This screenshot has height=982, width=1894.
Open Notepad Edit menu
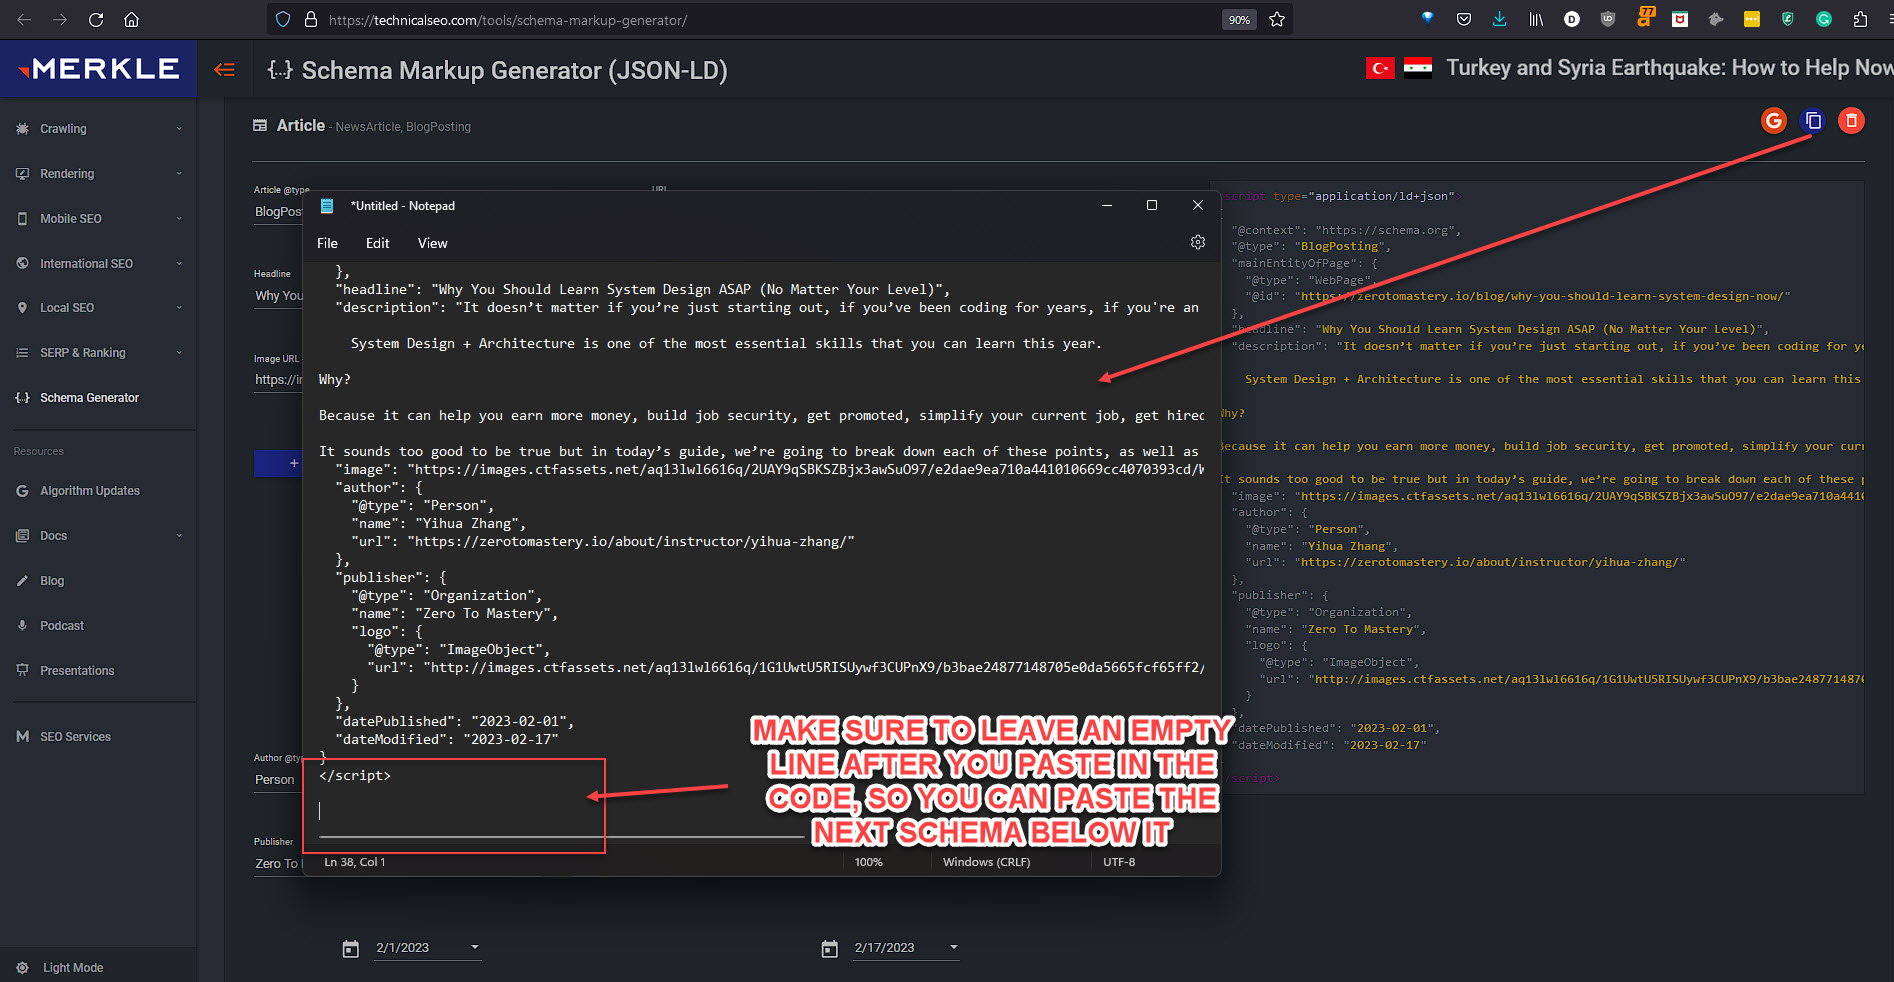[x=377, y=243]
